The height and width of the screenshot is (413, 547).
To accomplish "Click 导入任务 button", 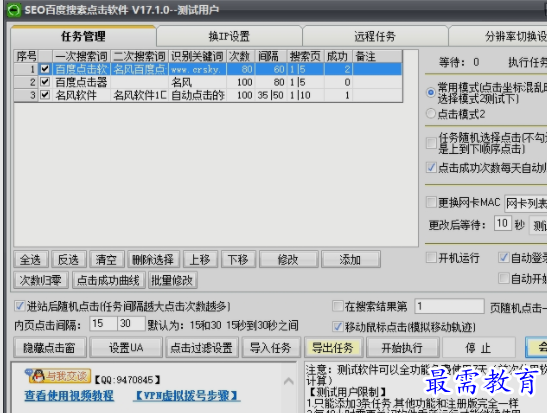I will 271,347.
